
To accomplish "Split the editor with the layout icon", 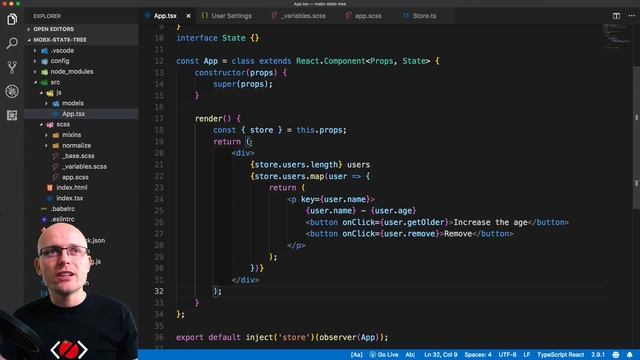I will [x=616, y=16].
